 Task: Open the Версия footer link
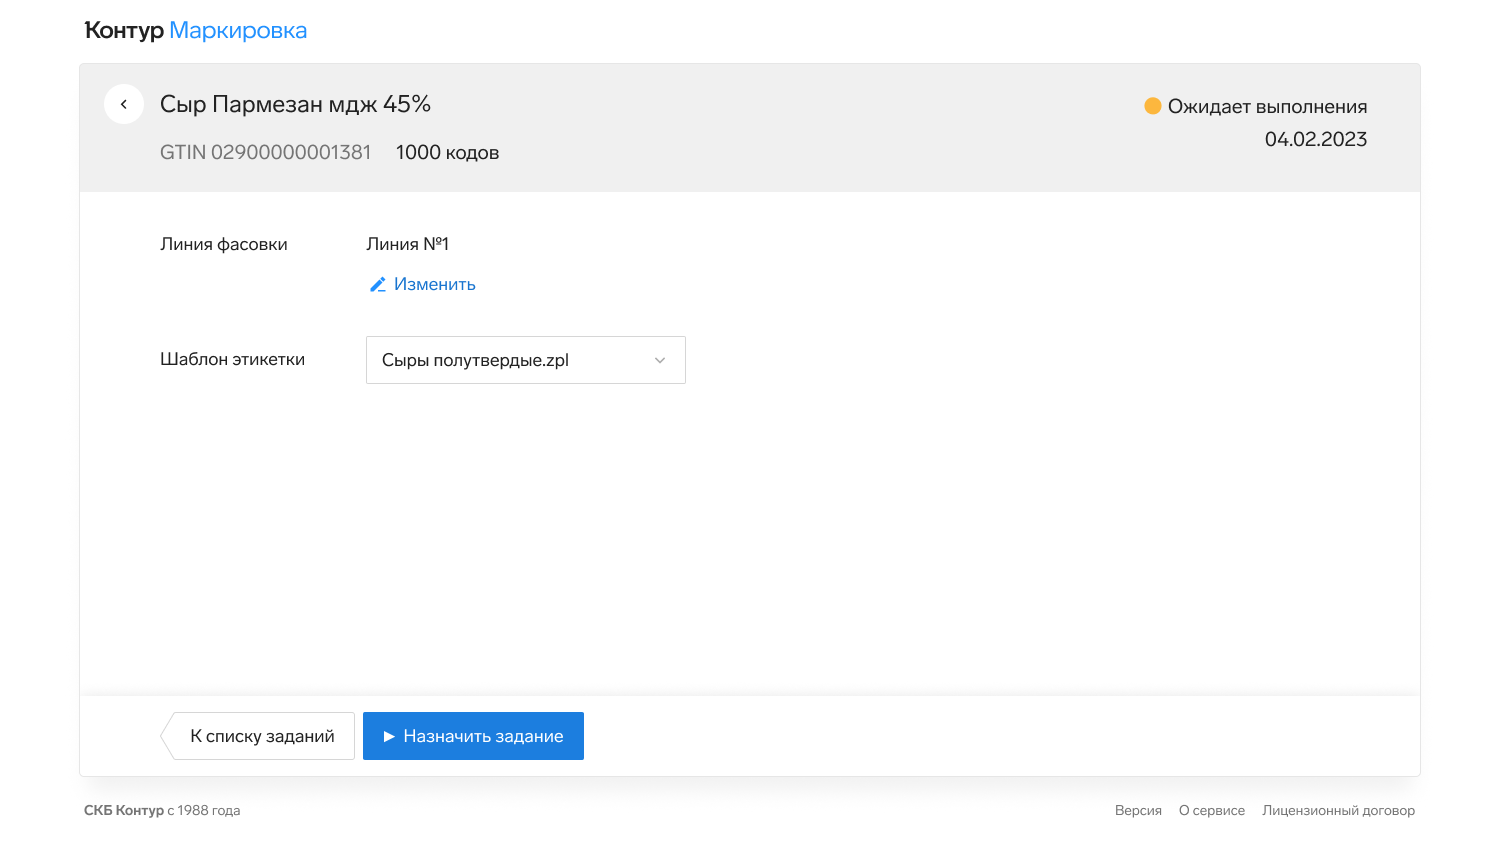(x=1138, y=811)
